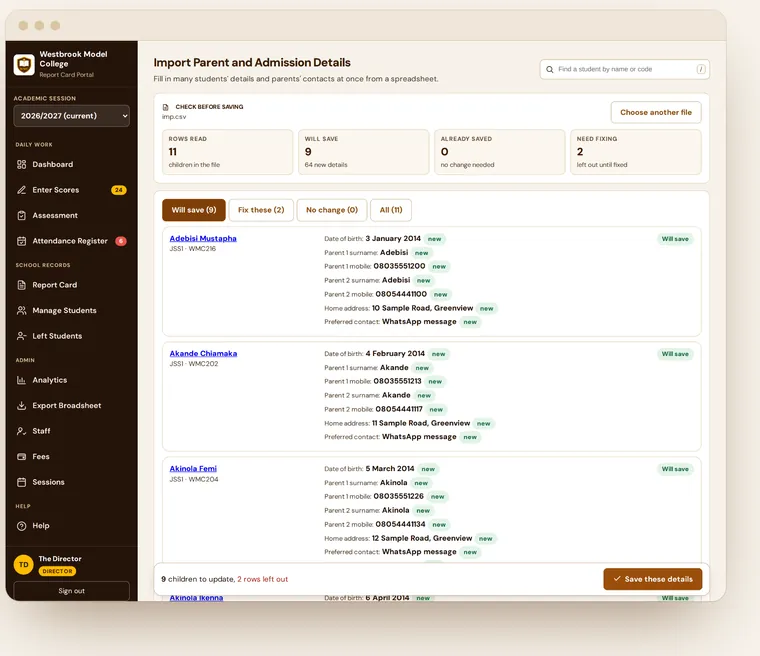
Task: Click the Need Fixing 2 summary card
Action: 635,152
